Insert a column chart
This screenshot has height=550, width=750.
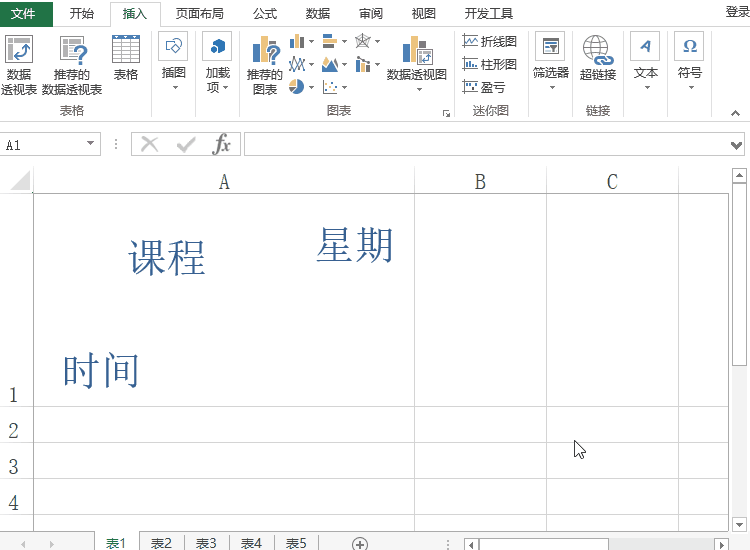pos(297,42)
